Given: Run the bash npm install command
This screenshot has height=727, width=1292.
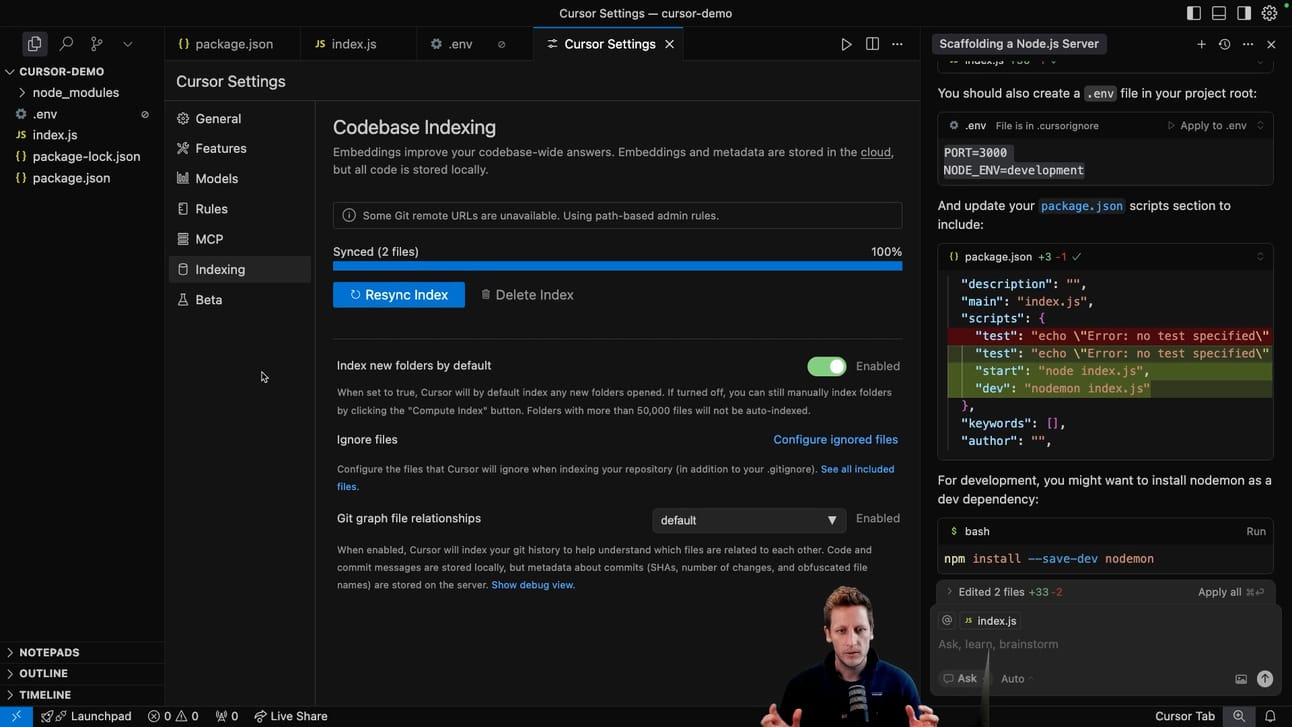Looking at the screenshot, I should 1256,531.
